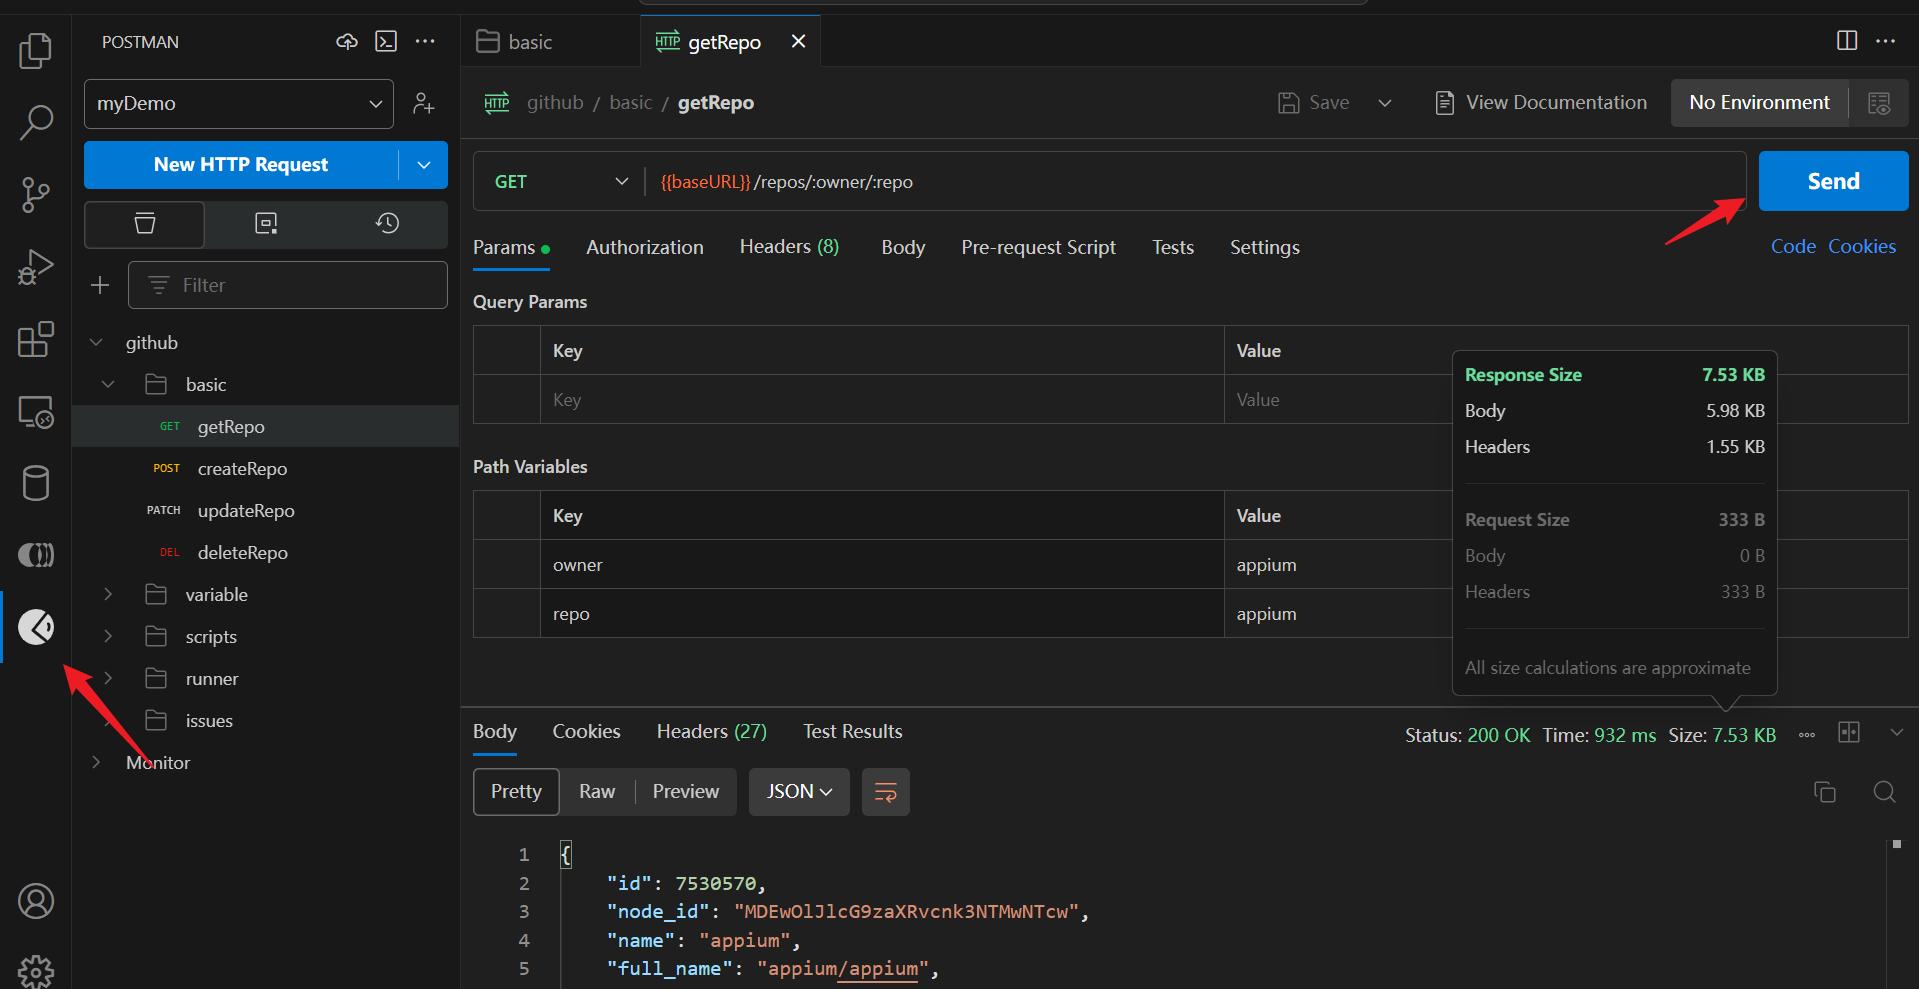Collapse the github collection
Viewport: 1919px width, 989px height.
[96, 343]
